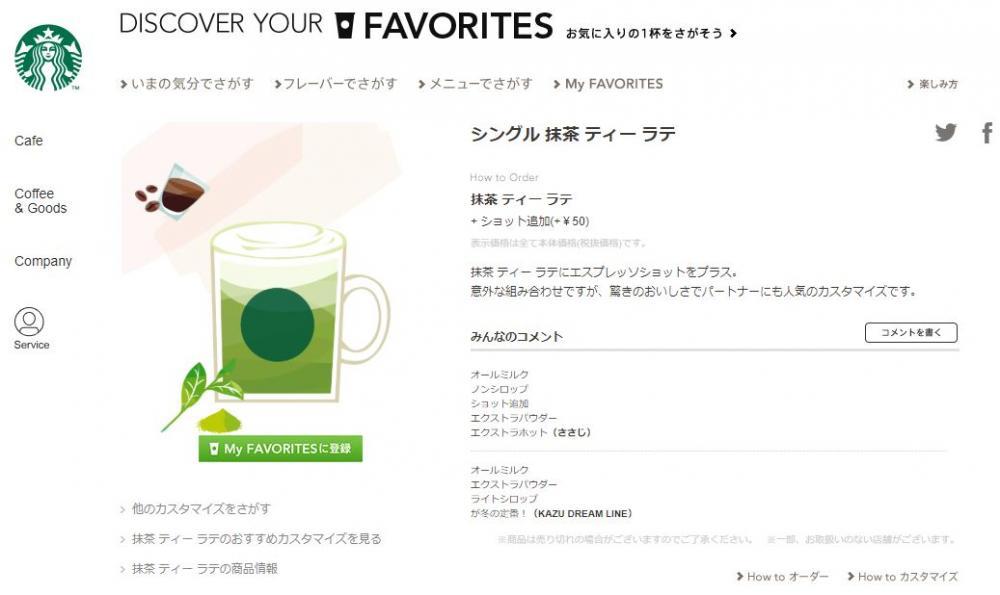Open フレーバーでさがす menu item
The width and height of the screenshot is (1000, 595).
coord(336,84)
